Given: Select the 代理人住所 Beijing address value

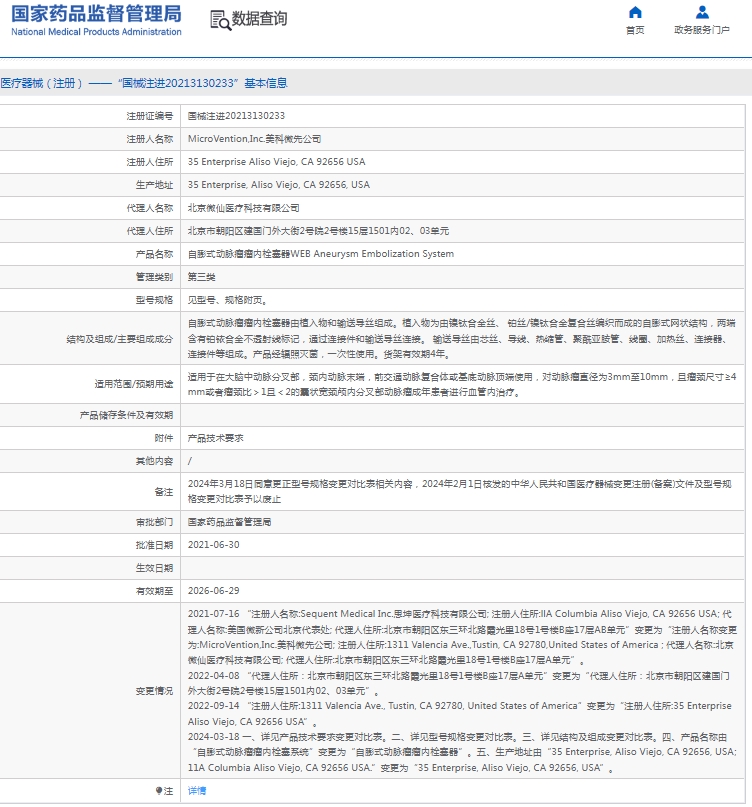Looking at the screenshot, I should [318, 231].
